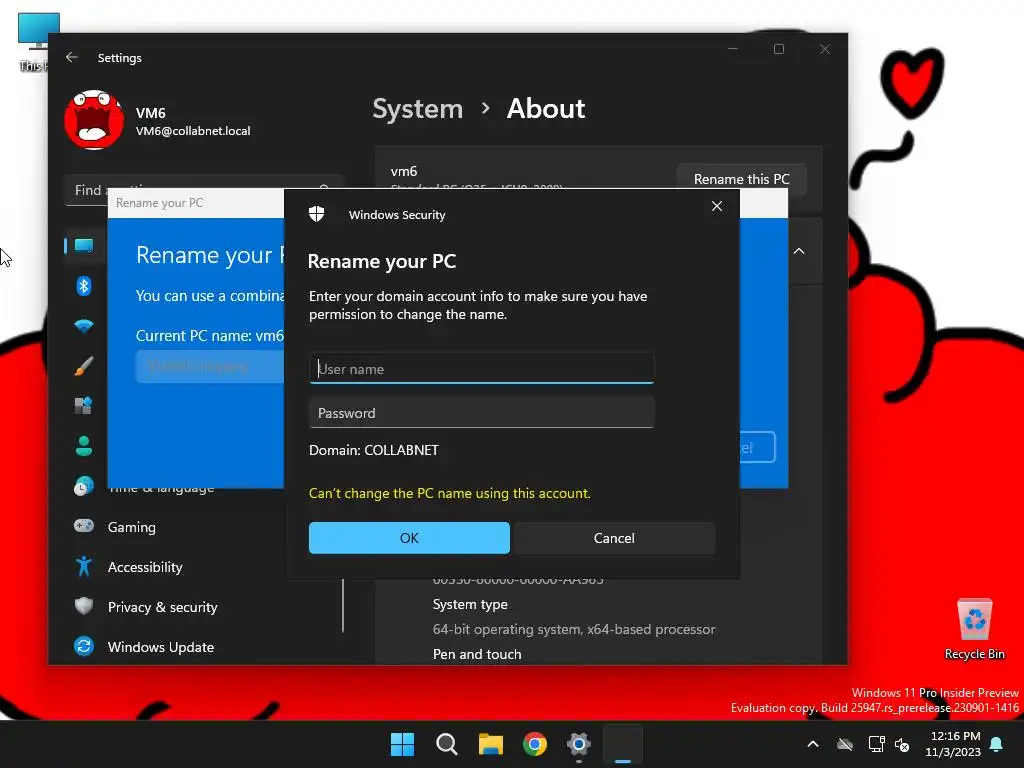Select "Pen and touch" label
The image size is (1024, 768).
coord(477,654)
